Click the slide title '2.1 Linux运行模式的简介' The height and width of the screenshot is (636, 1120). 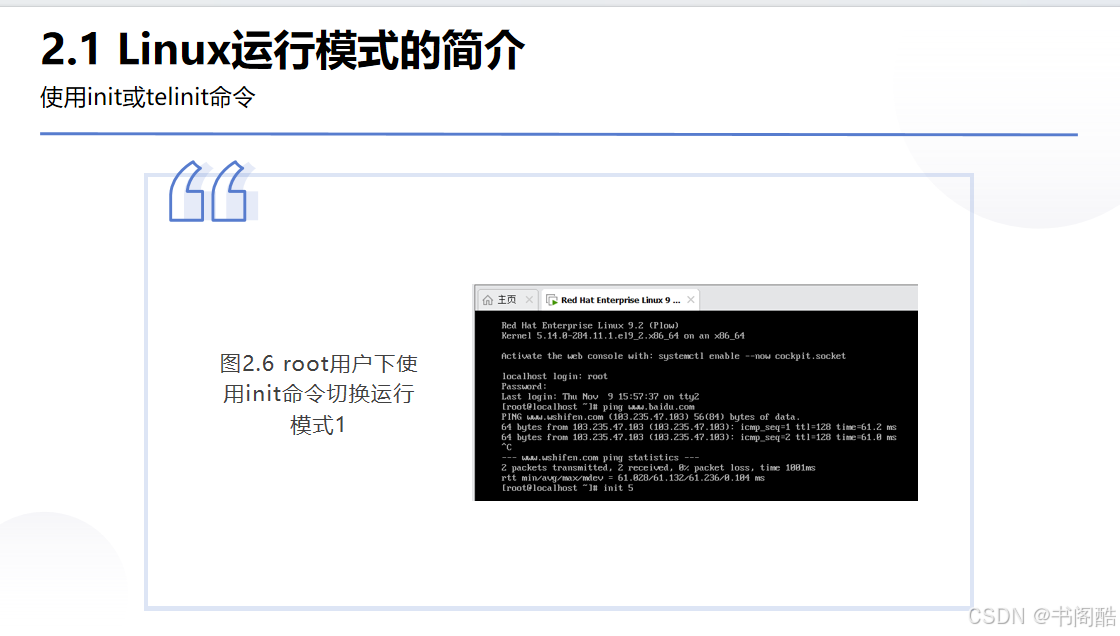click(x=283, y=50)
